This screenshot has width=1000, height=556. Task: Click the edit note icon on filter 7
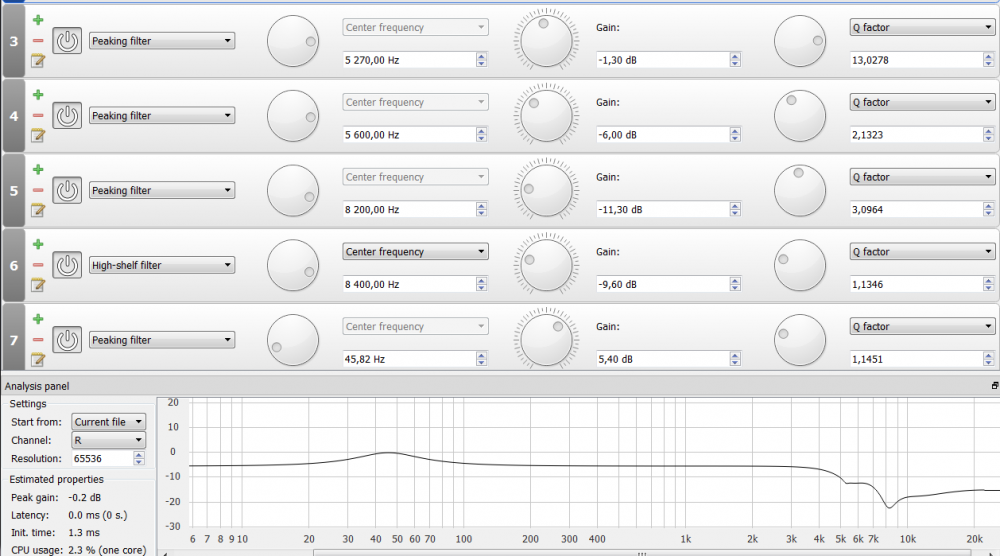tap(38, 360)
